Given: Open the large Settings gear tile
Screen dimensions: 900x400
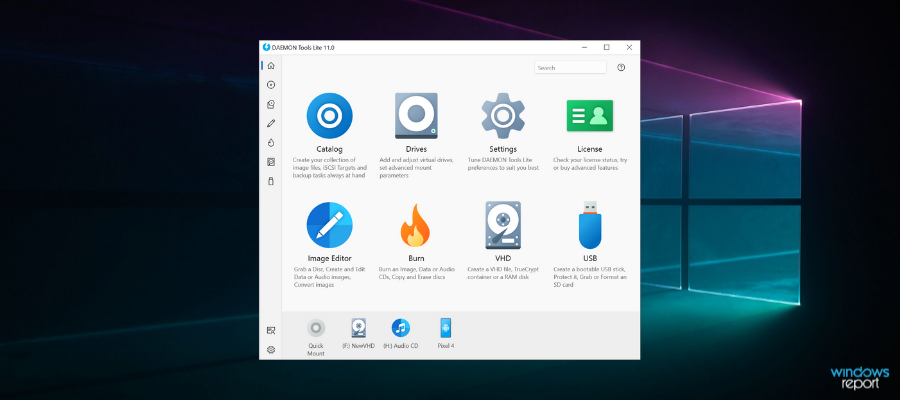Looking at the screenshot, I should (503, 116).
